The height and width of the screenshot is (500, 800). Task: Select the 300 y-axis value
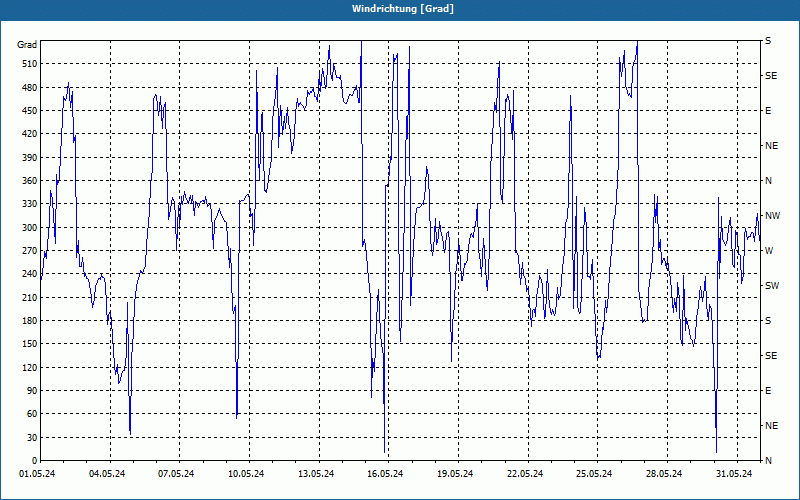coord(30,228)
